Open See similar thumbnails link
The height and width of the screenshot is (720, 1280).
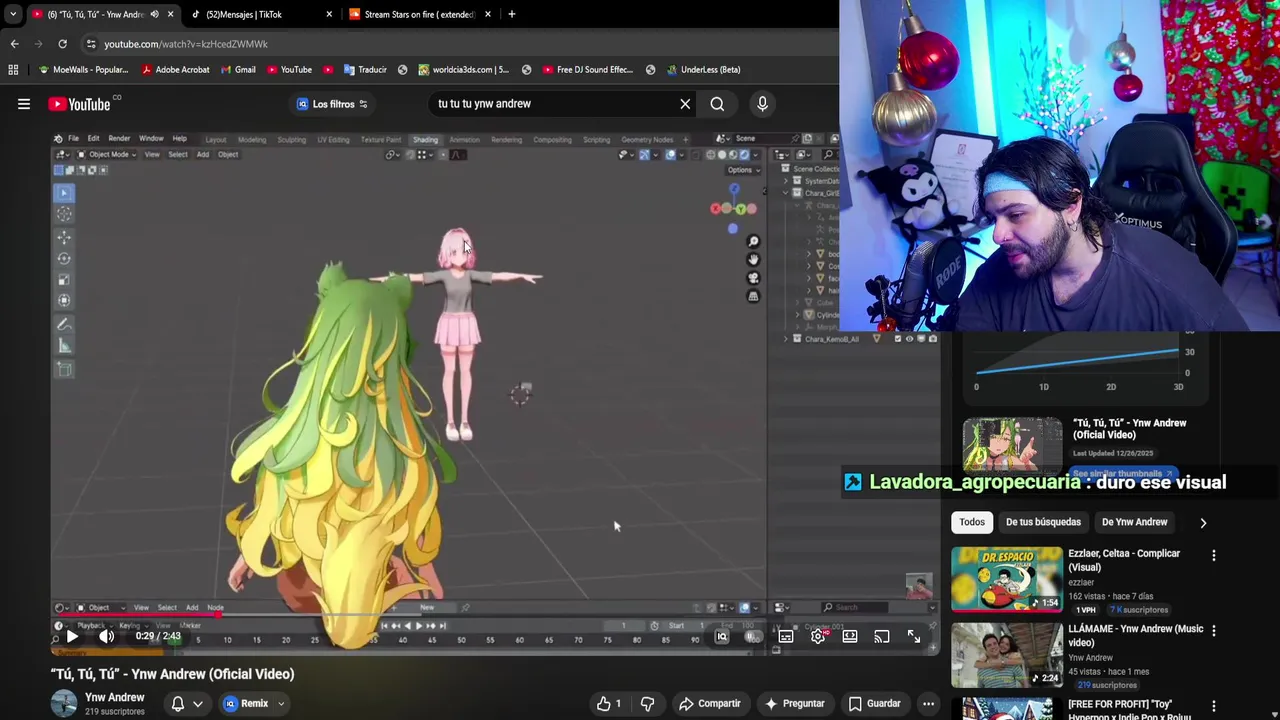(1122, 474)
